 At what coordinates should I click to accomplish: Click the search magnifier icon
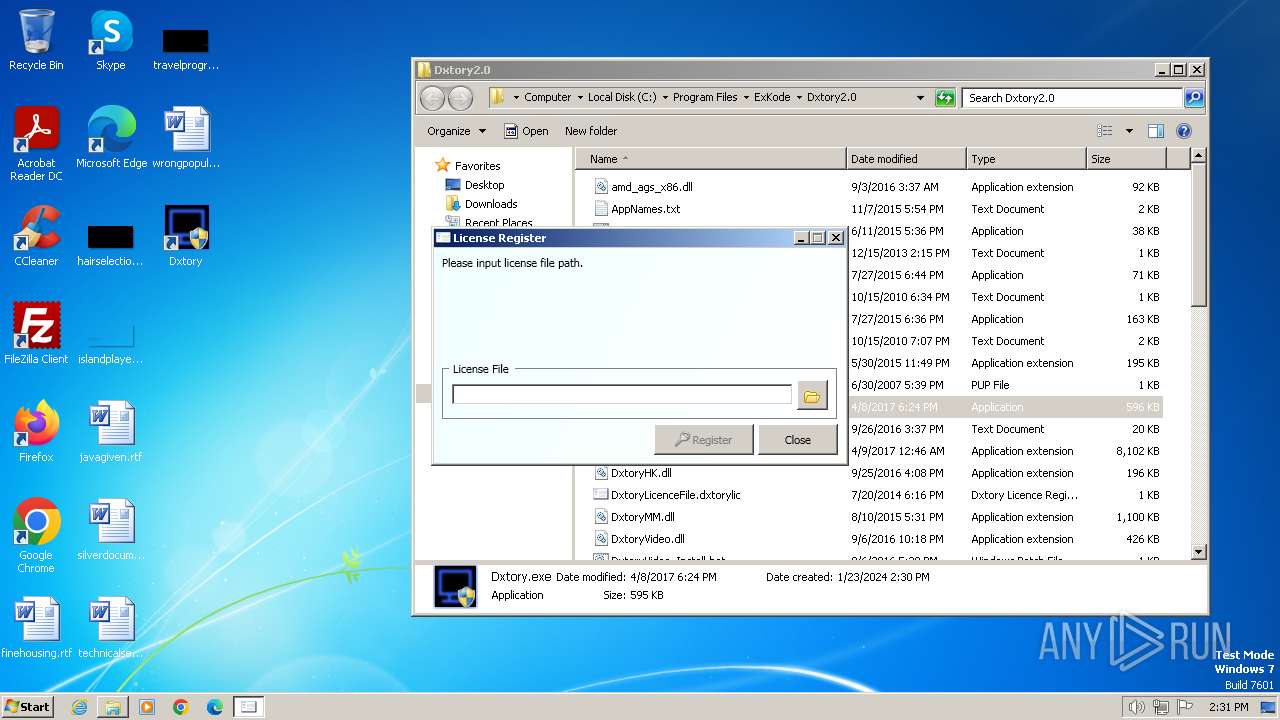point(1193,98)
